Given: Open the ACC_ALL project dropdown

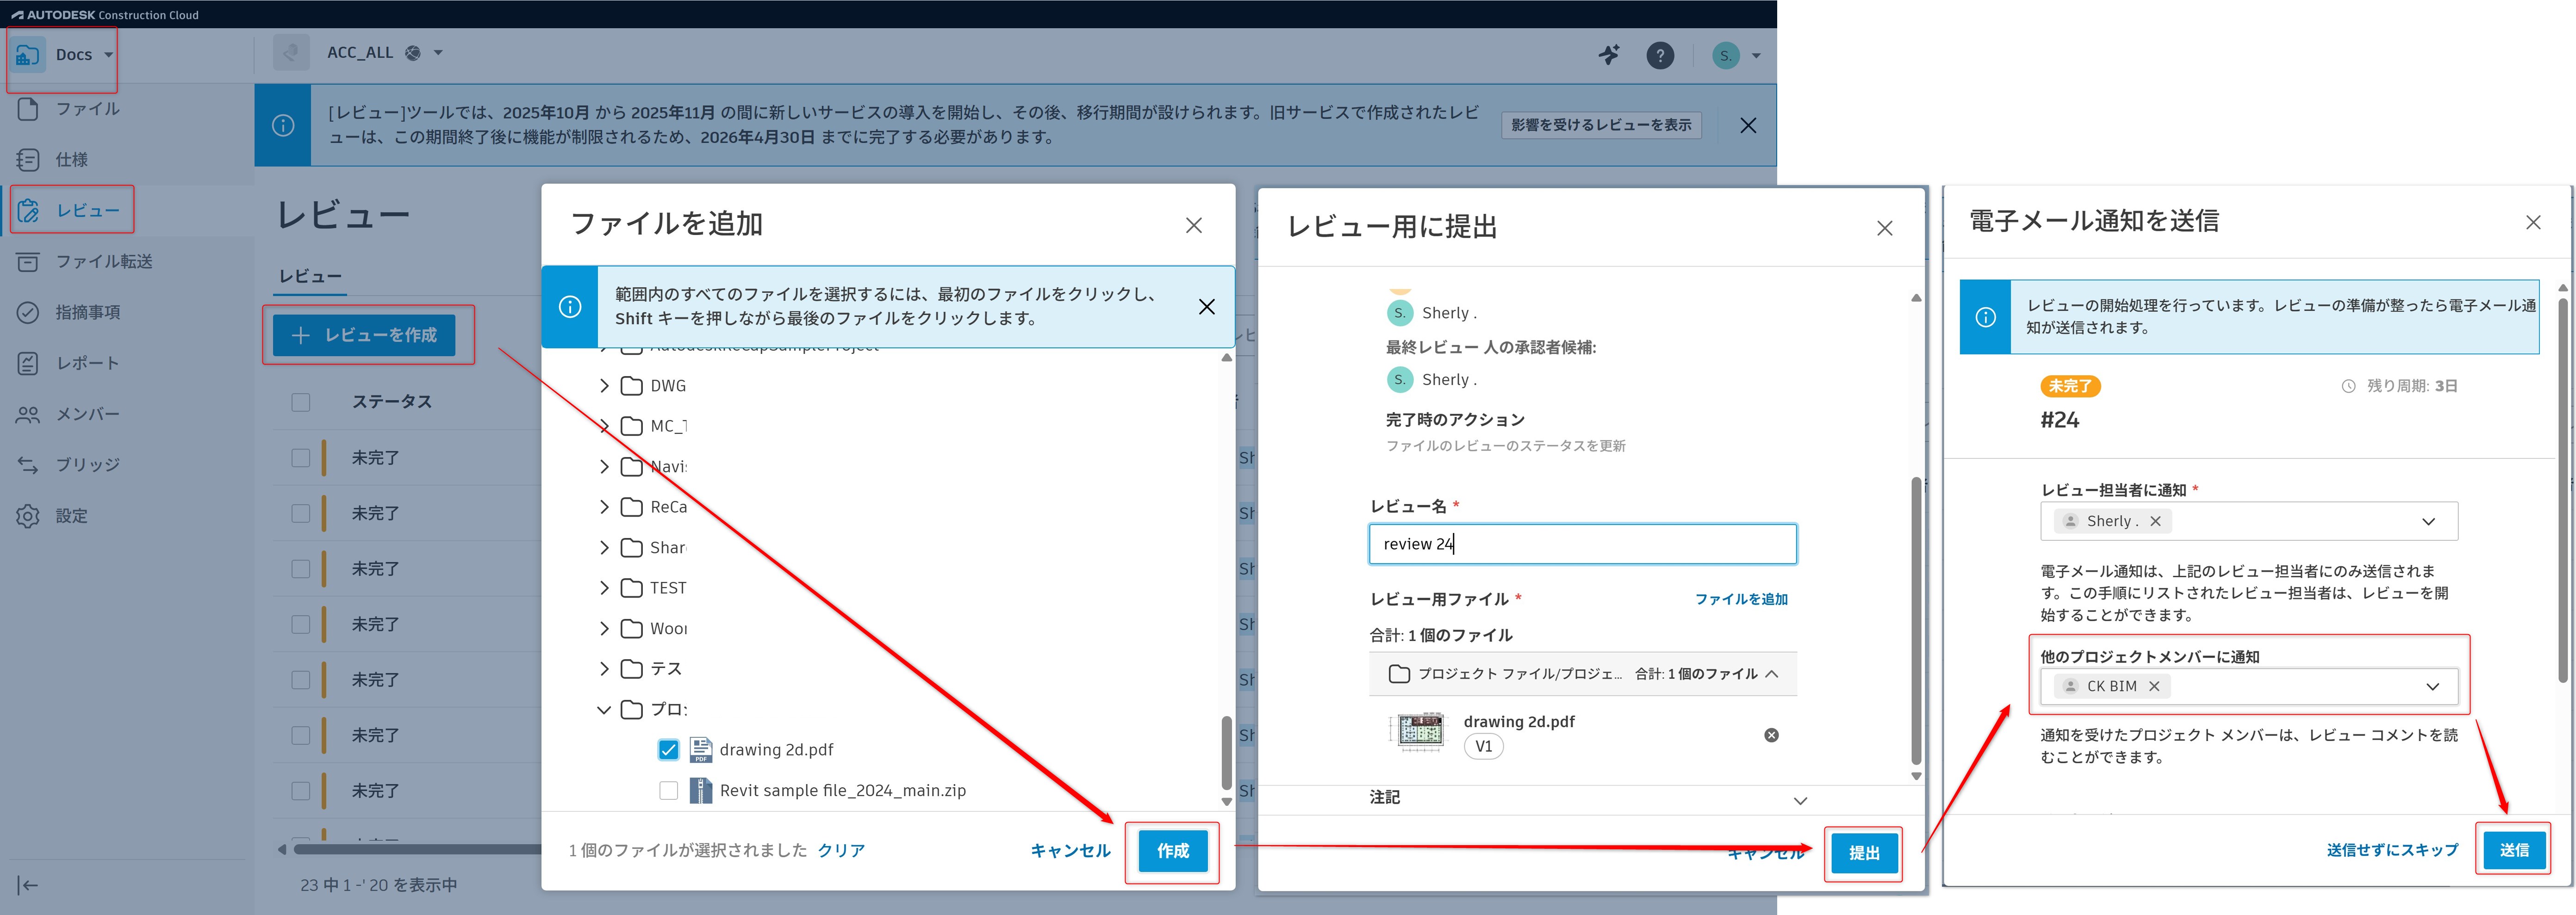Looking at the screenshot, I should tap(438, 53).
